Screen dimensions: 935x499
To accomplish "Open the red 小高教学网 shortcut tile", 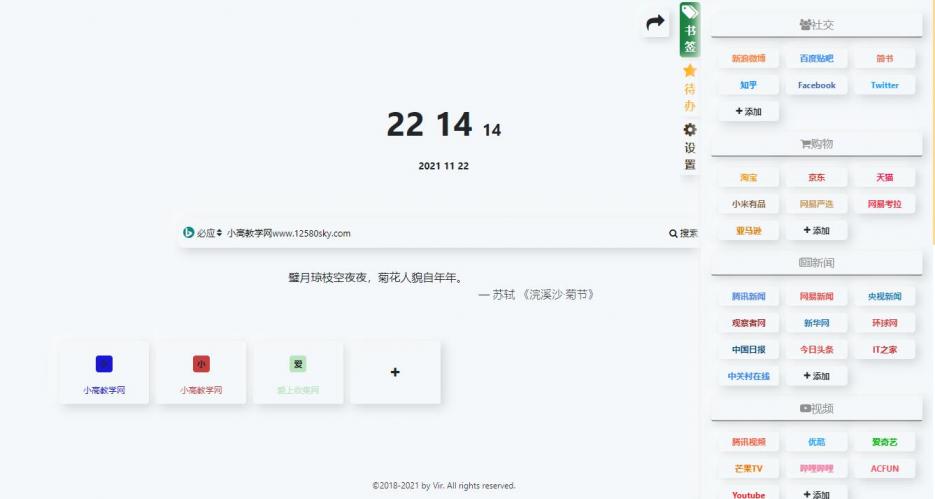I will tap(201, 373).
